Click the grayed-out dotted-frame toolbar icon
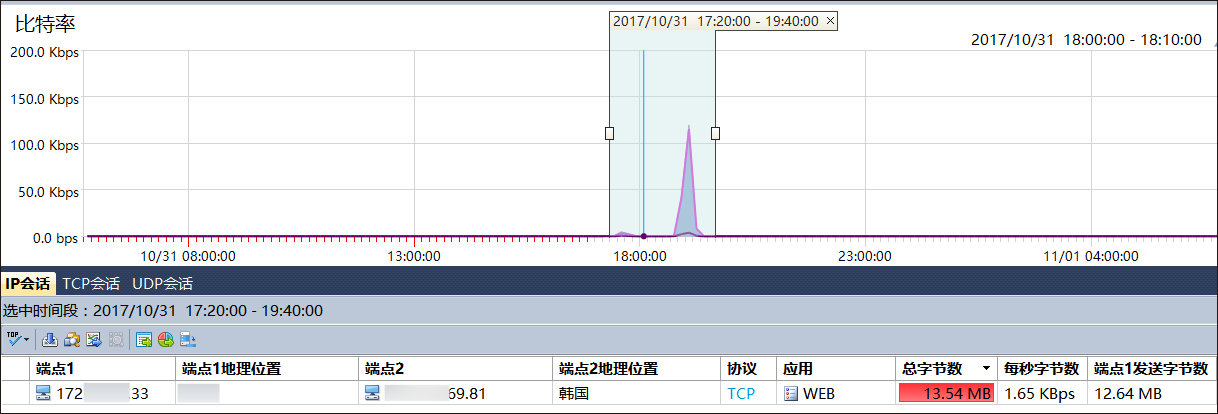Image resolution: width=1218 pixels, height=414 pixels. 116,339
